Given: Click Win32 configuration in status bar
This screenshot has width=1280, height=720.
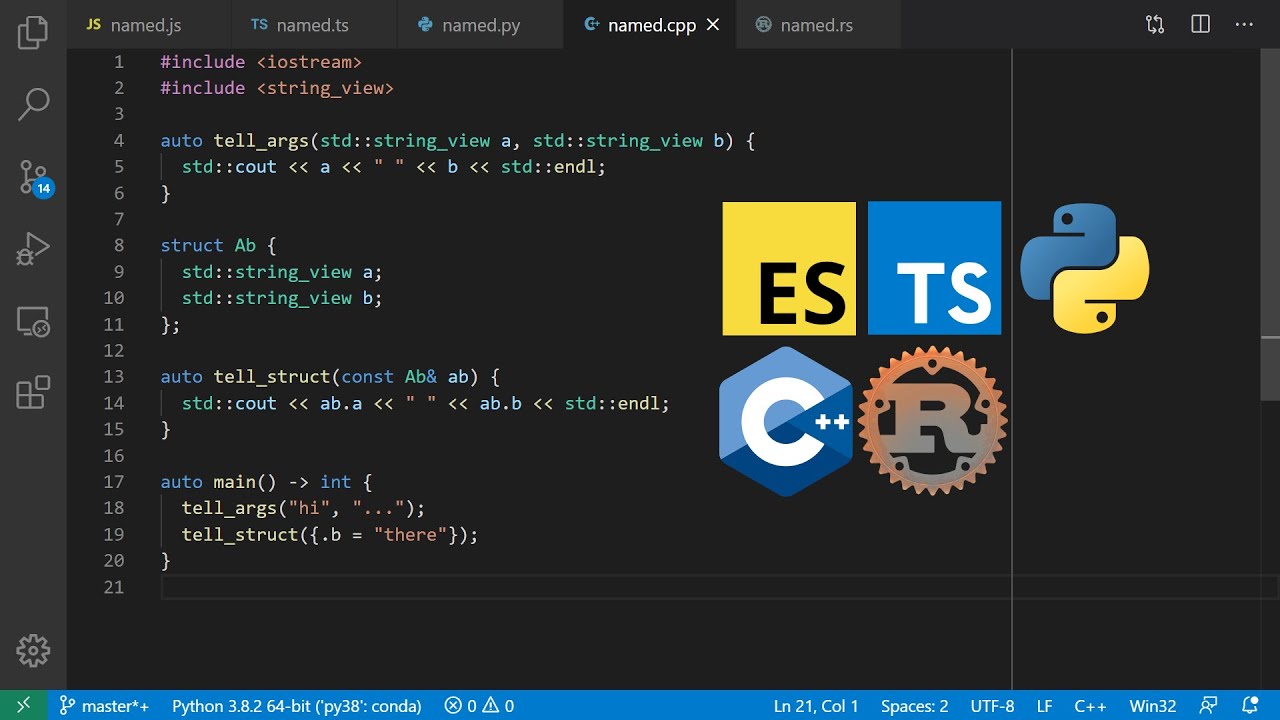Looking at the screenshot, I should coord(1153,705).
